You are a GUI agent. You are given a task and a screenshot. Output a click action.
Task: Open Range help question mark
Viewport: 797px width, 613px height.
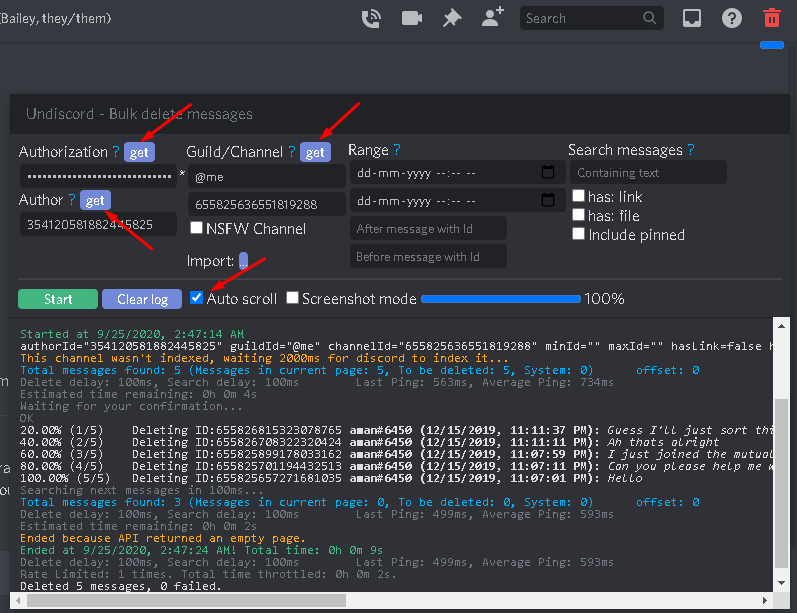[x=397, y=149]
